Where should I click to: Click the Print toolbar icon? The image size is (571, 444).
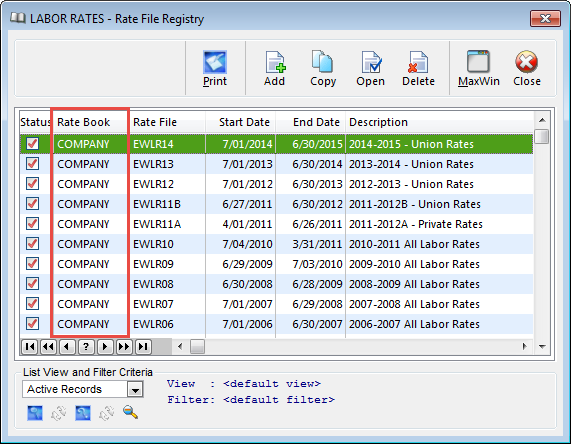(x=215, y=69)
